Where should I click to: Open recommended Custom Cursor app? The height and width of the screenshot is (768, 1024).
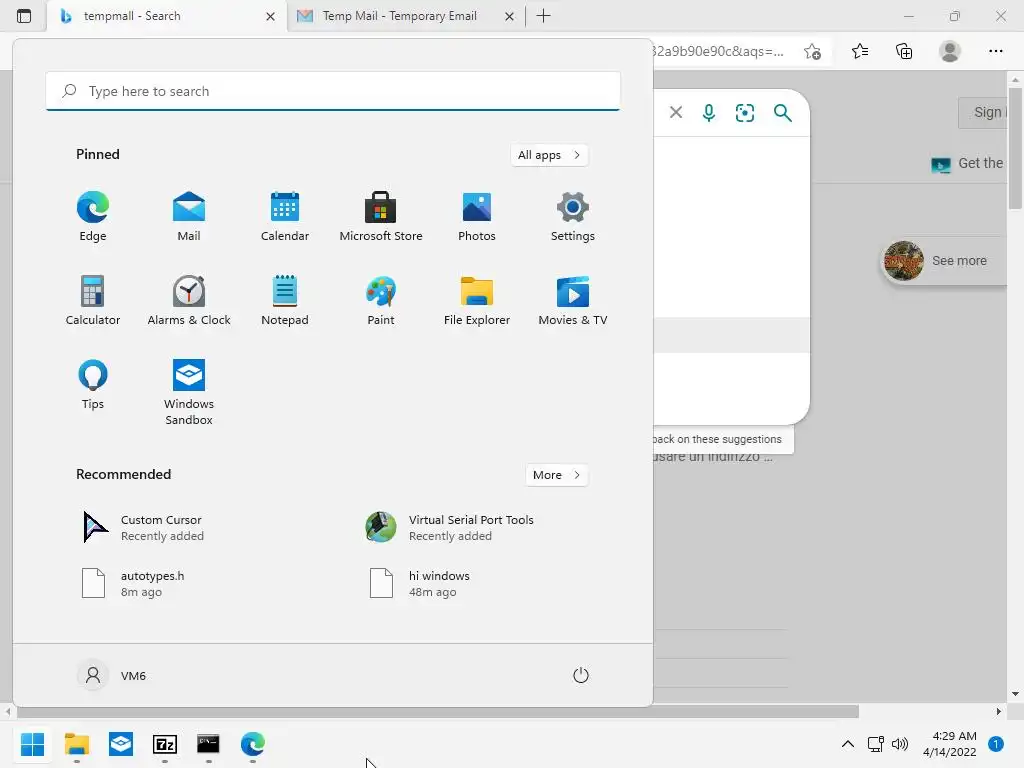pyautogui.click(x=144, y=528)
